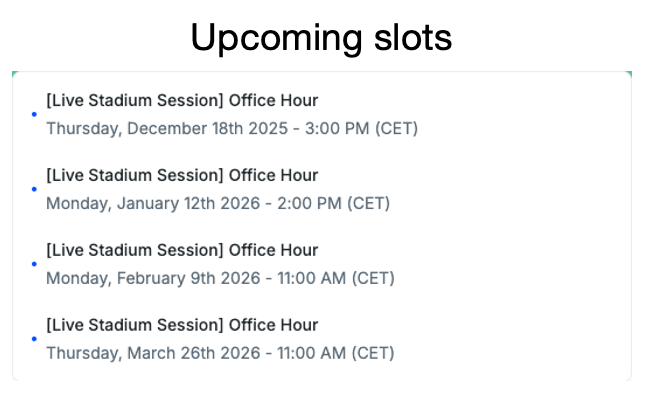This screenshot has height=408, width=645.
Task: Click the bullet dot beside the February 9th slot
Action: [34, 264]
